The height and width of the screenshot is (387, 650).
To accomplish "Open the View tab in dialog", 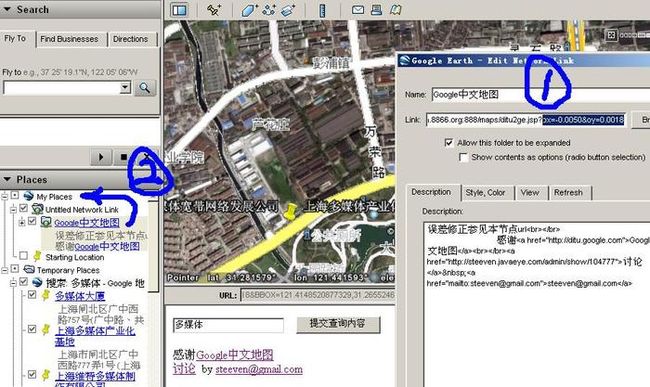I will coord(530,193).
